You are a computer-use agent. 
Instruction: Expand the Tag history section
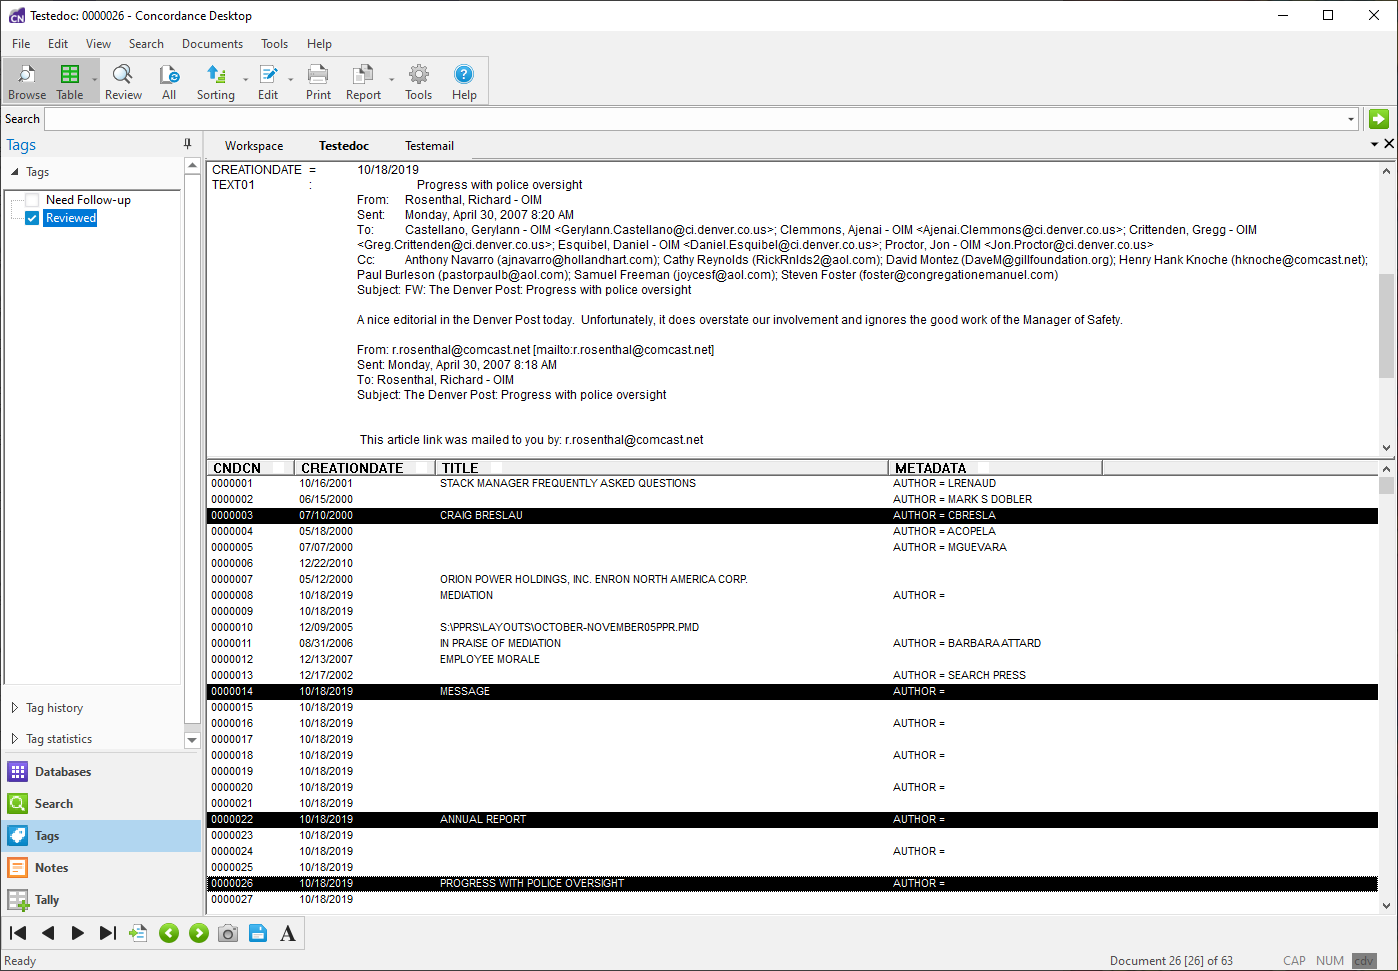pos(14,708)
